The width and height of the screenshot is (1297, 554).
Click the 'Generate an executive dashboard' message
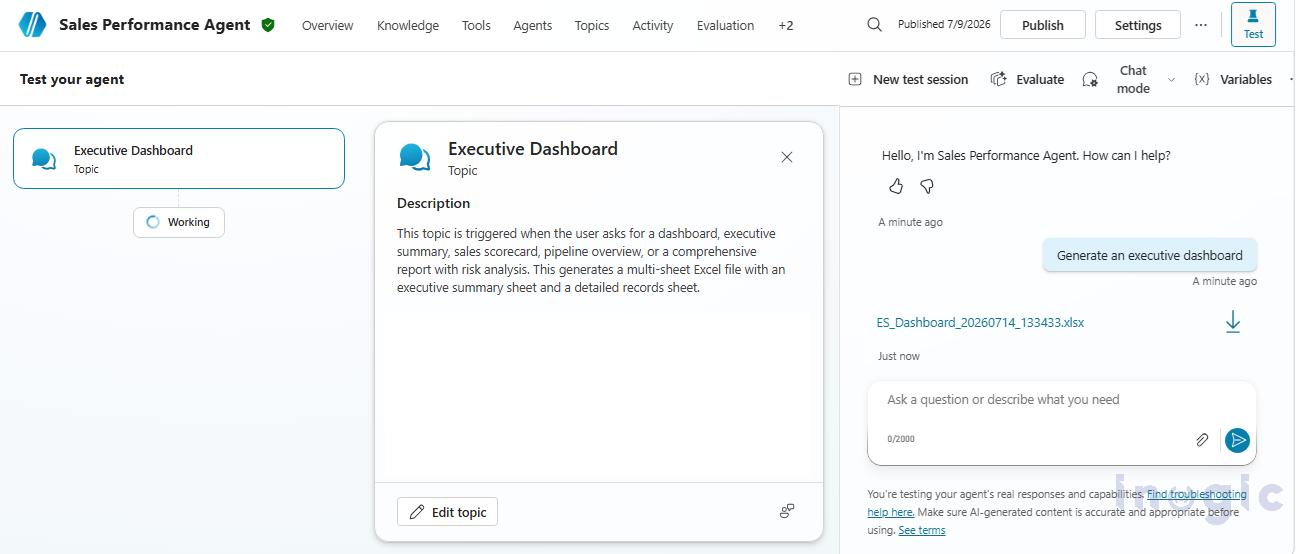pyautogui.click(x=1150, y=255)
